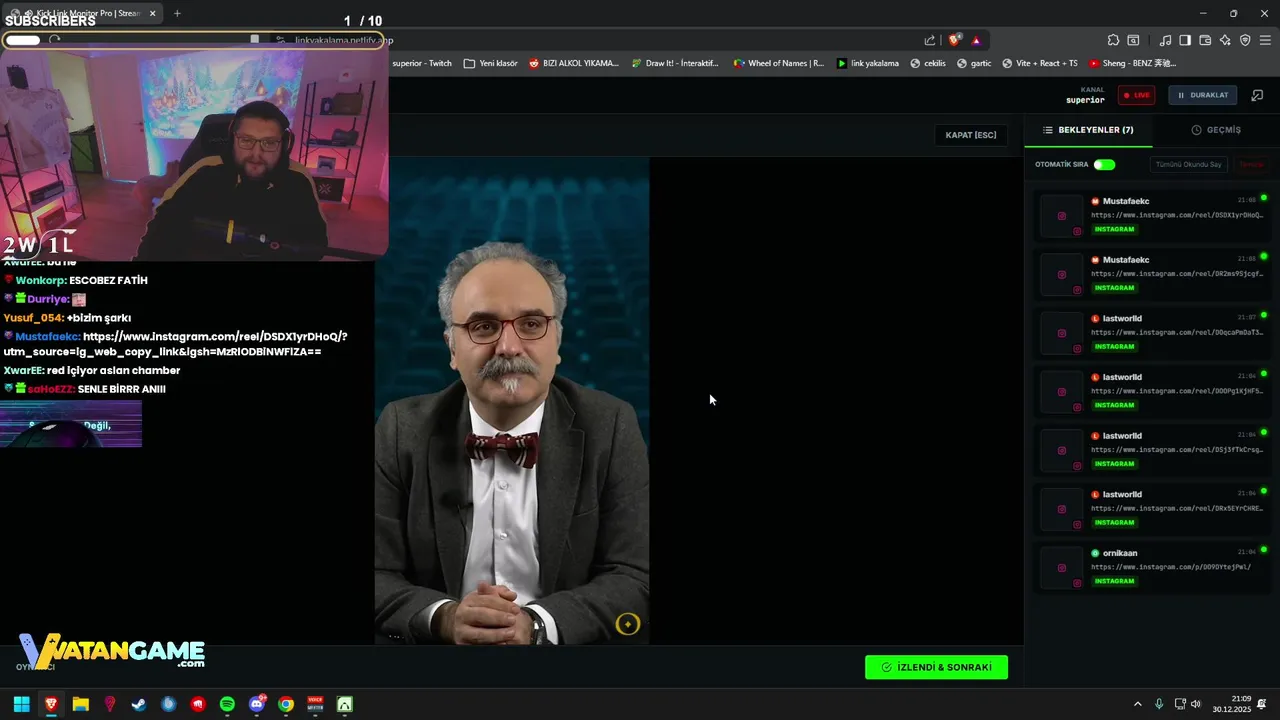Show hidden system tray icons chevron
Viewport: 1280px width, 720px height.
(1137, 704)
